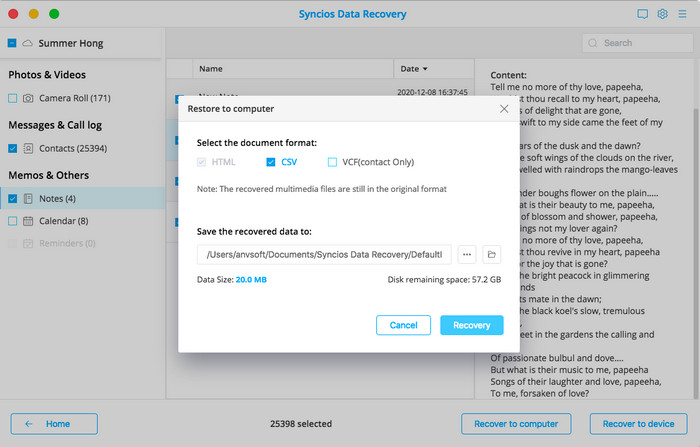The width and height of the screenshot is (700, 447).
Task: Click the feedback message icon in title bar
Action: pos(642,14)
